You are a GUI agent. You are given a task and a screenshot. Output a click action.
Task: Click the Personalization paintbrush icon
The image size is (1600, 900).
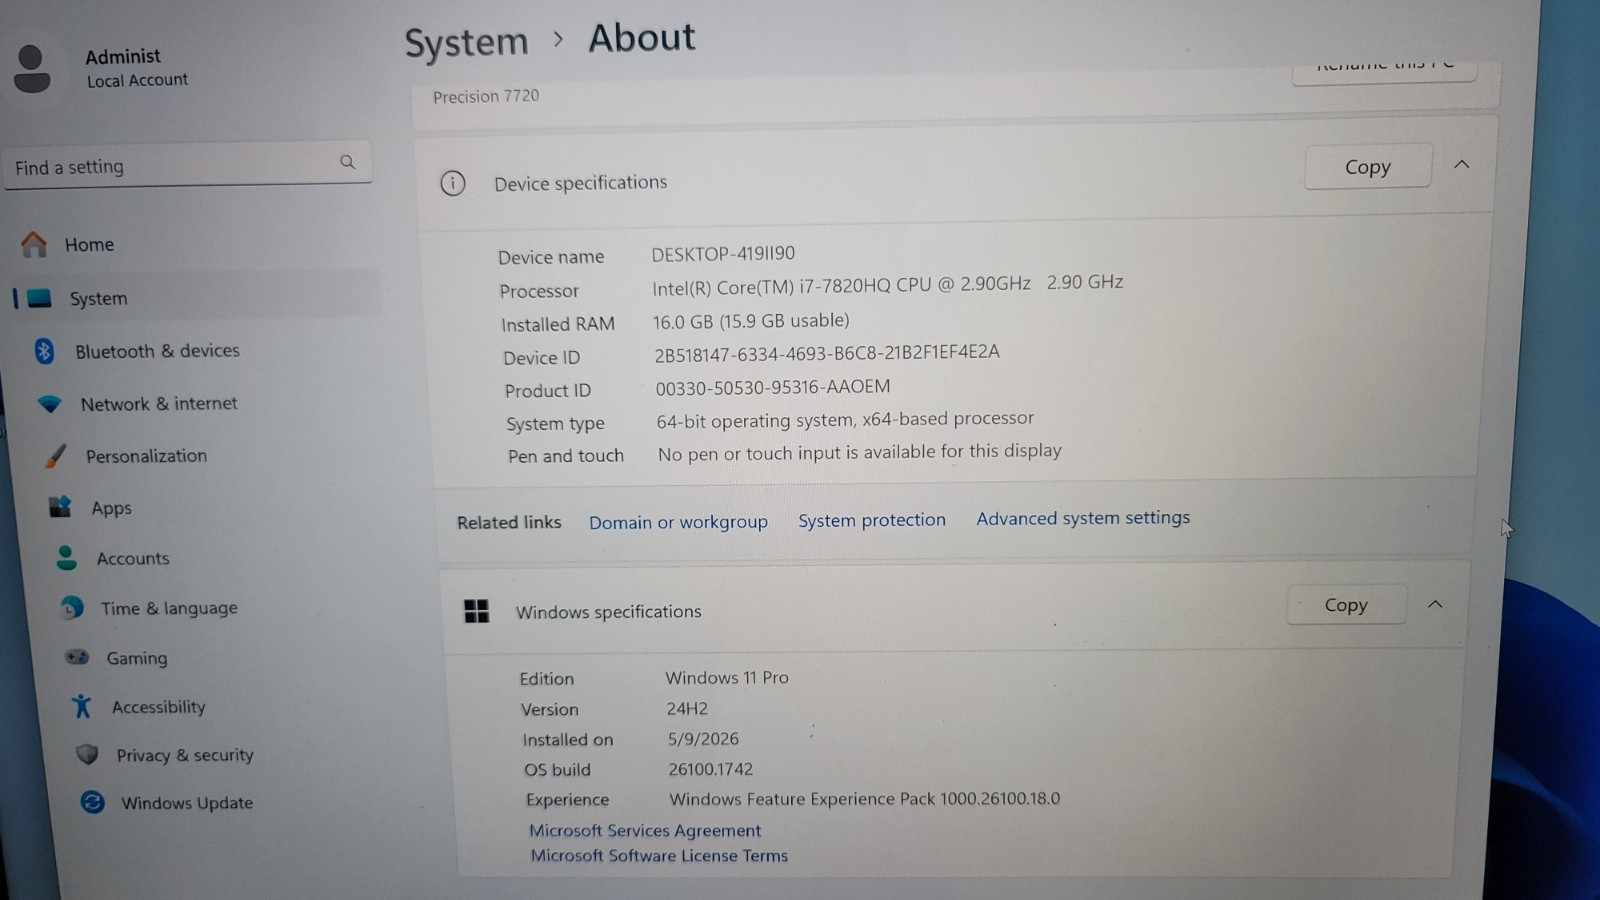(x=56, y=456)
